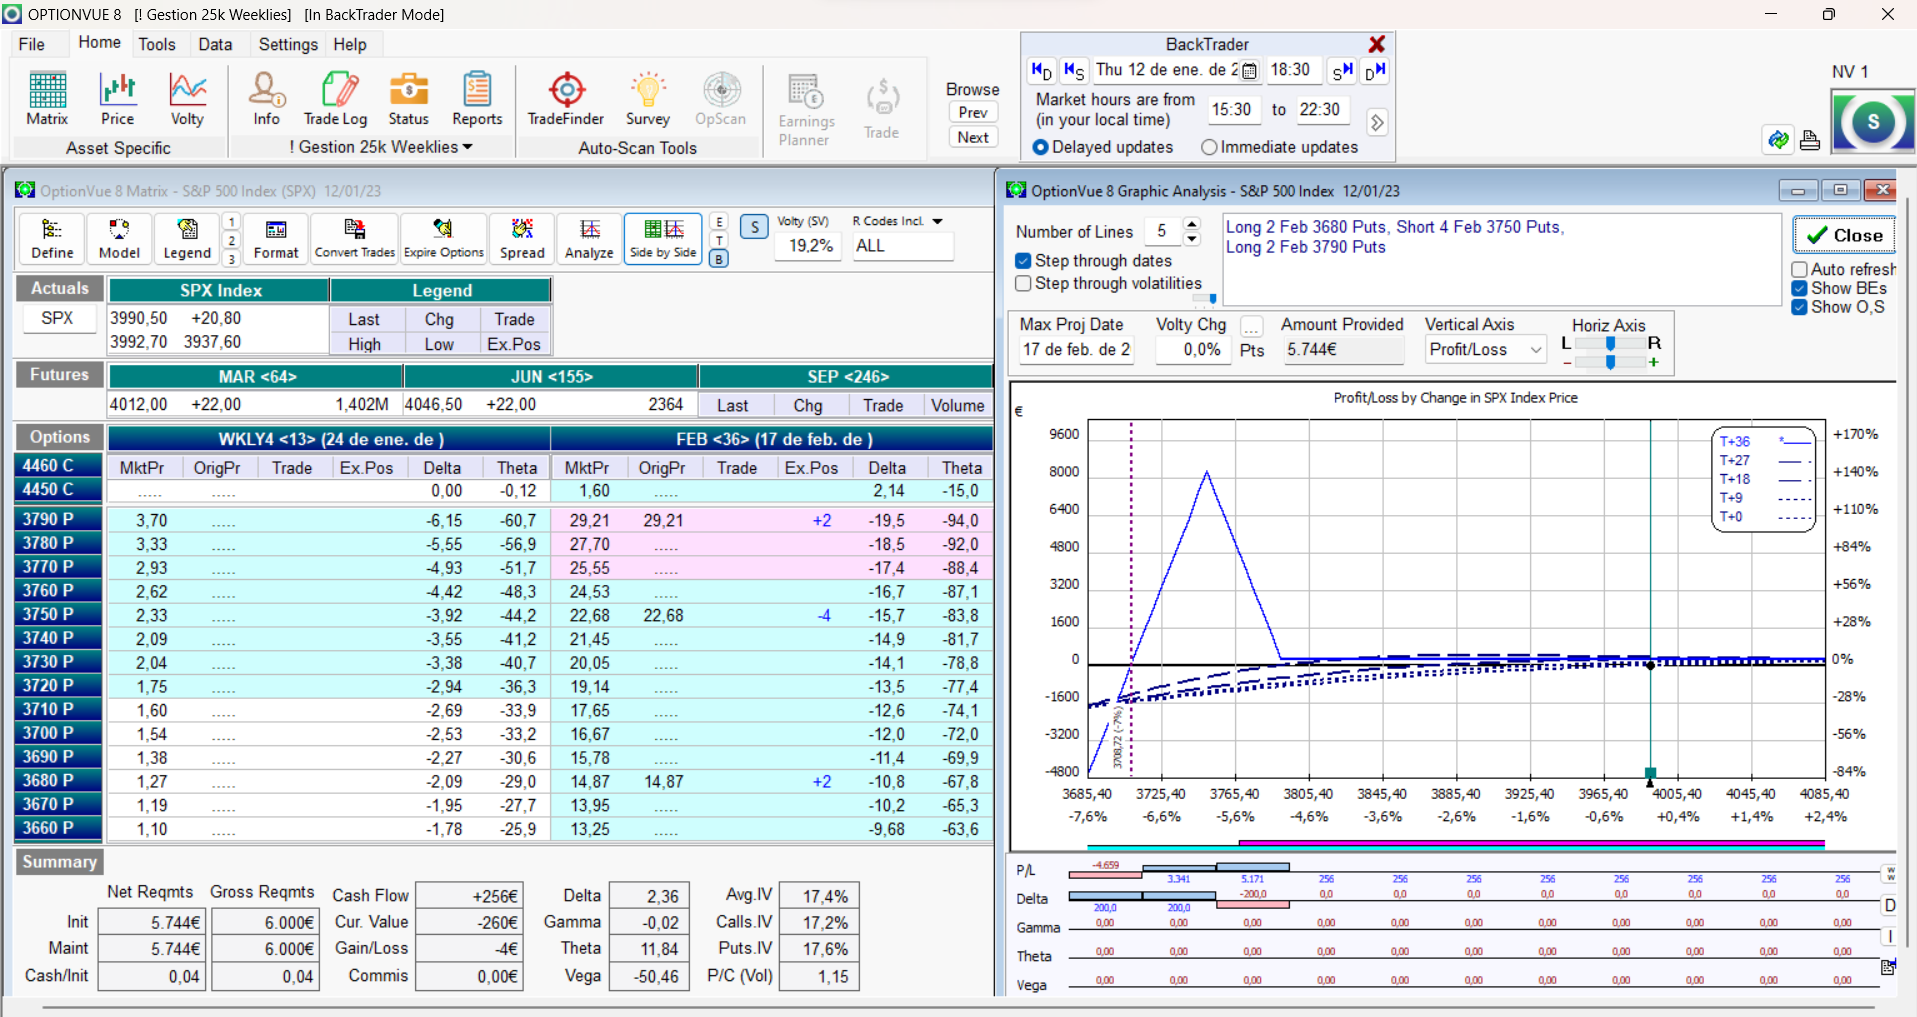The image size is (1917, 1017).
Task: Adjust the Horiz Axis upper slider
Action: 1610,343
